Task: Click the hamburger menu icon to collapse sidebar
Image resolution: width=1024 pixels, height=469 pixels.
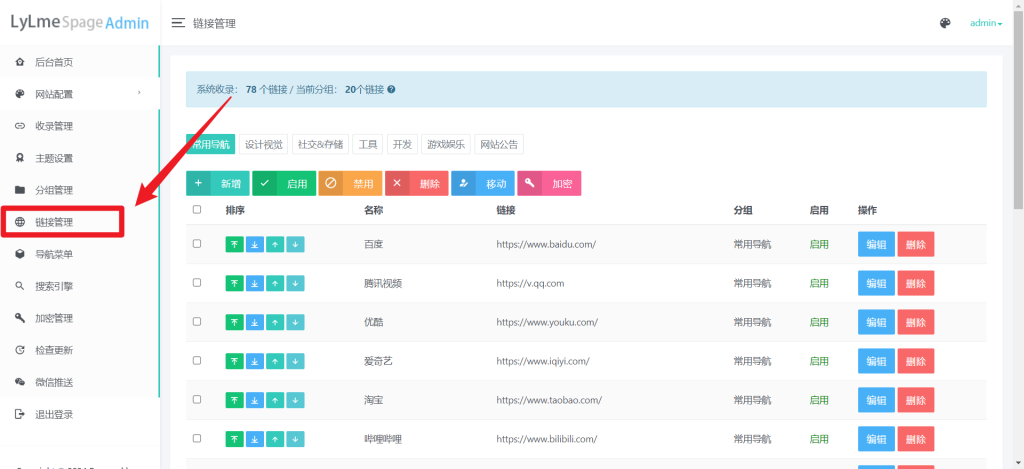Action: click(178, 23)
